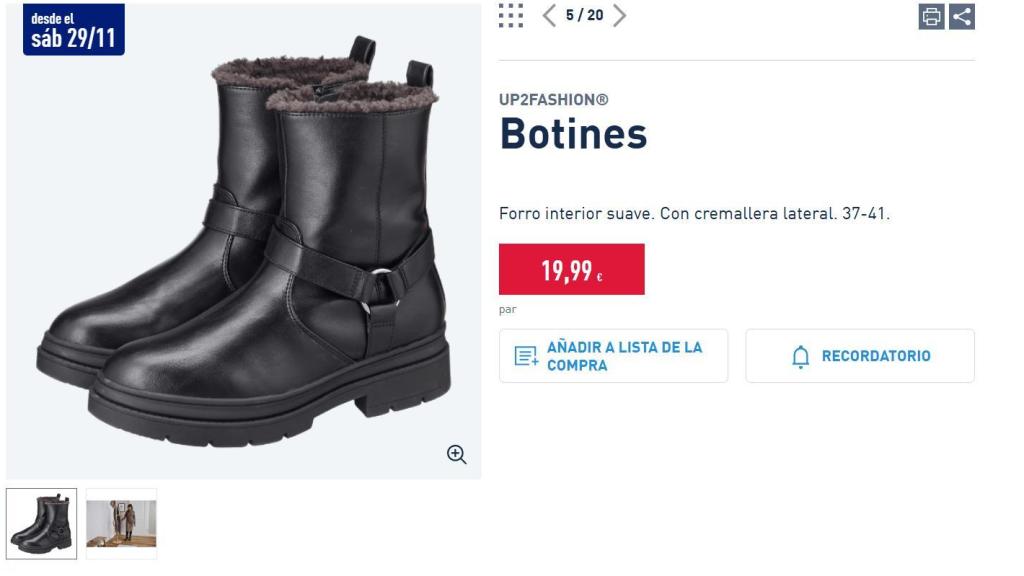1024x576 pixels.
Task: Open the product grid overview icon
Action: (x=513, y=17)
